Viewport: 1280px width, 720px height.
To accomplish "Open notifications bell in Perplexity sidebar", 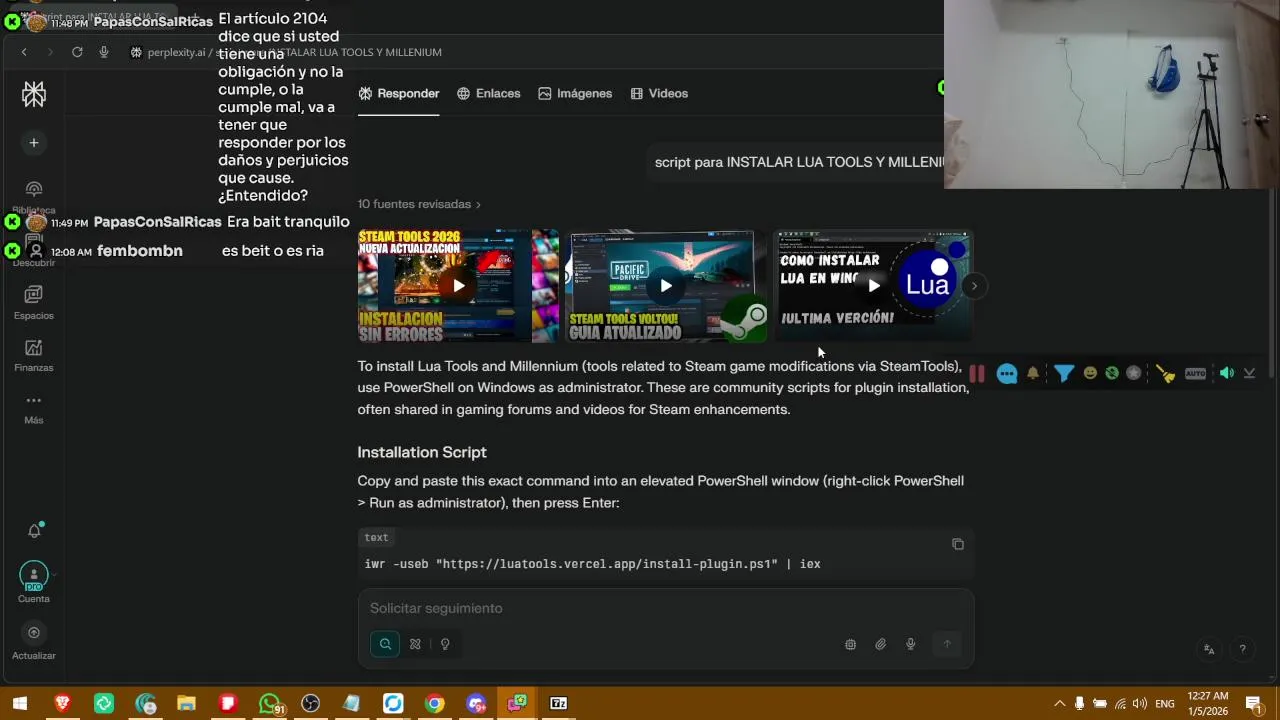I will click(34, 531).
